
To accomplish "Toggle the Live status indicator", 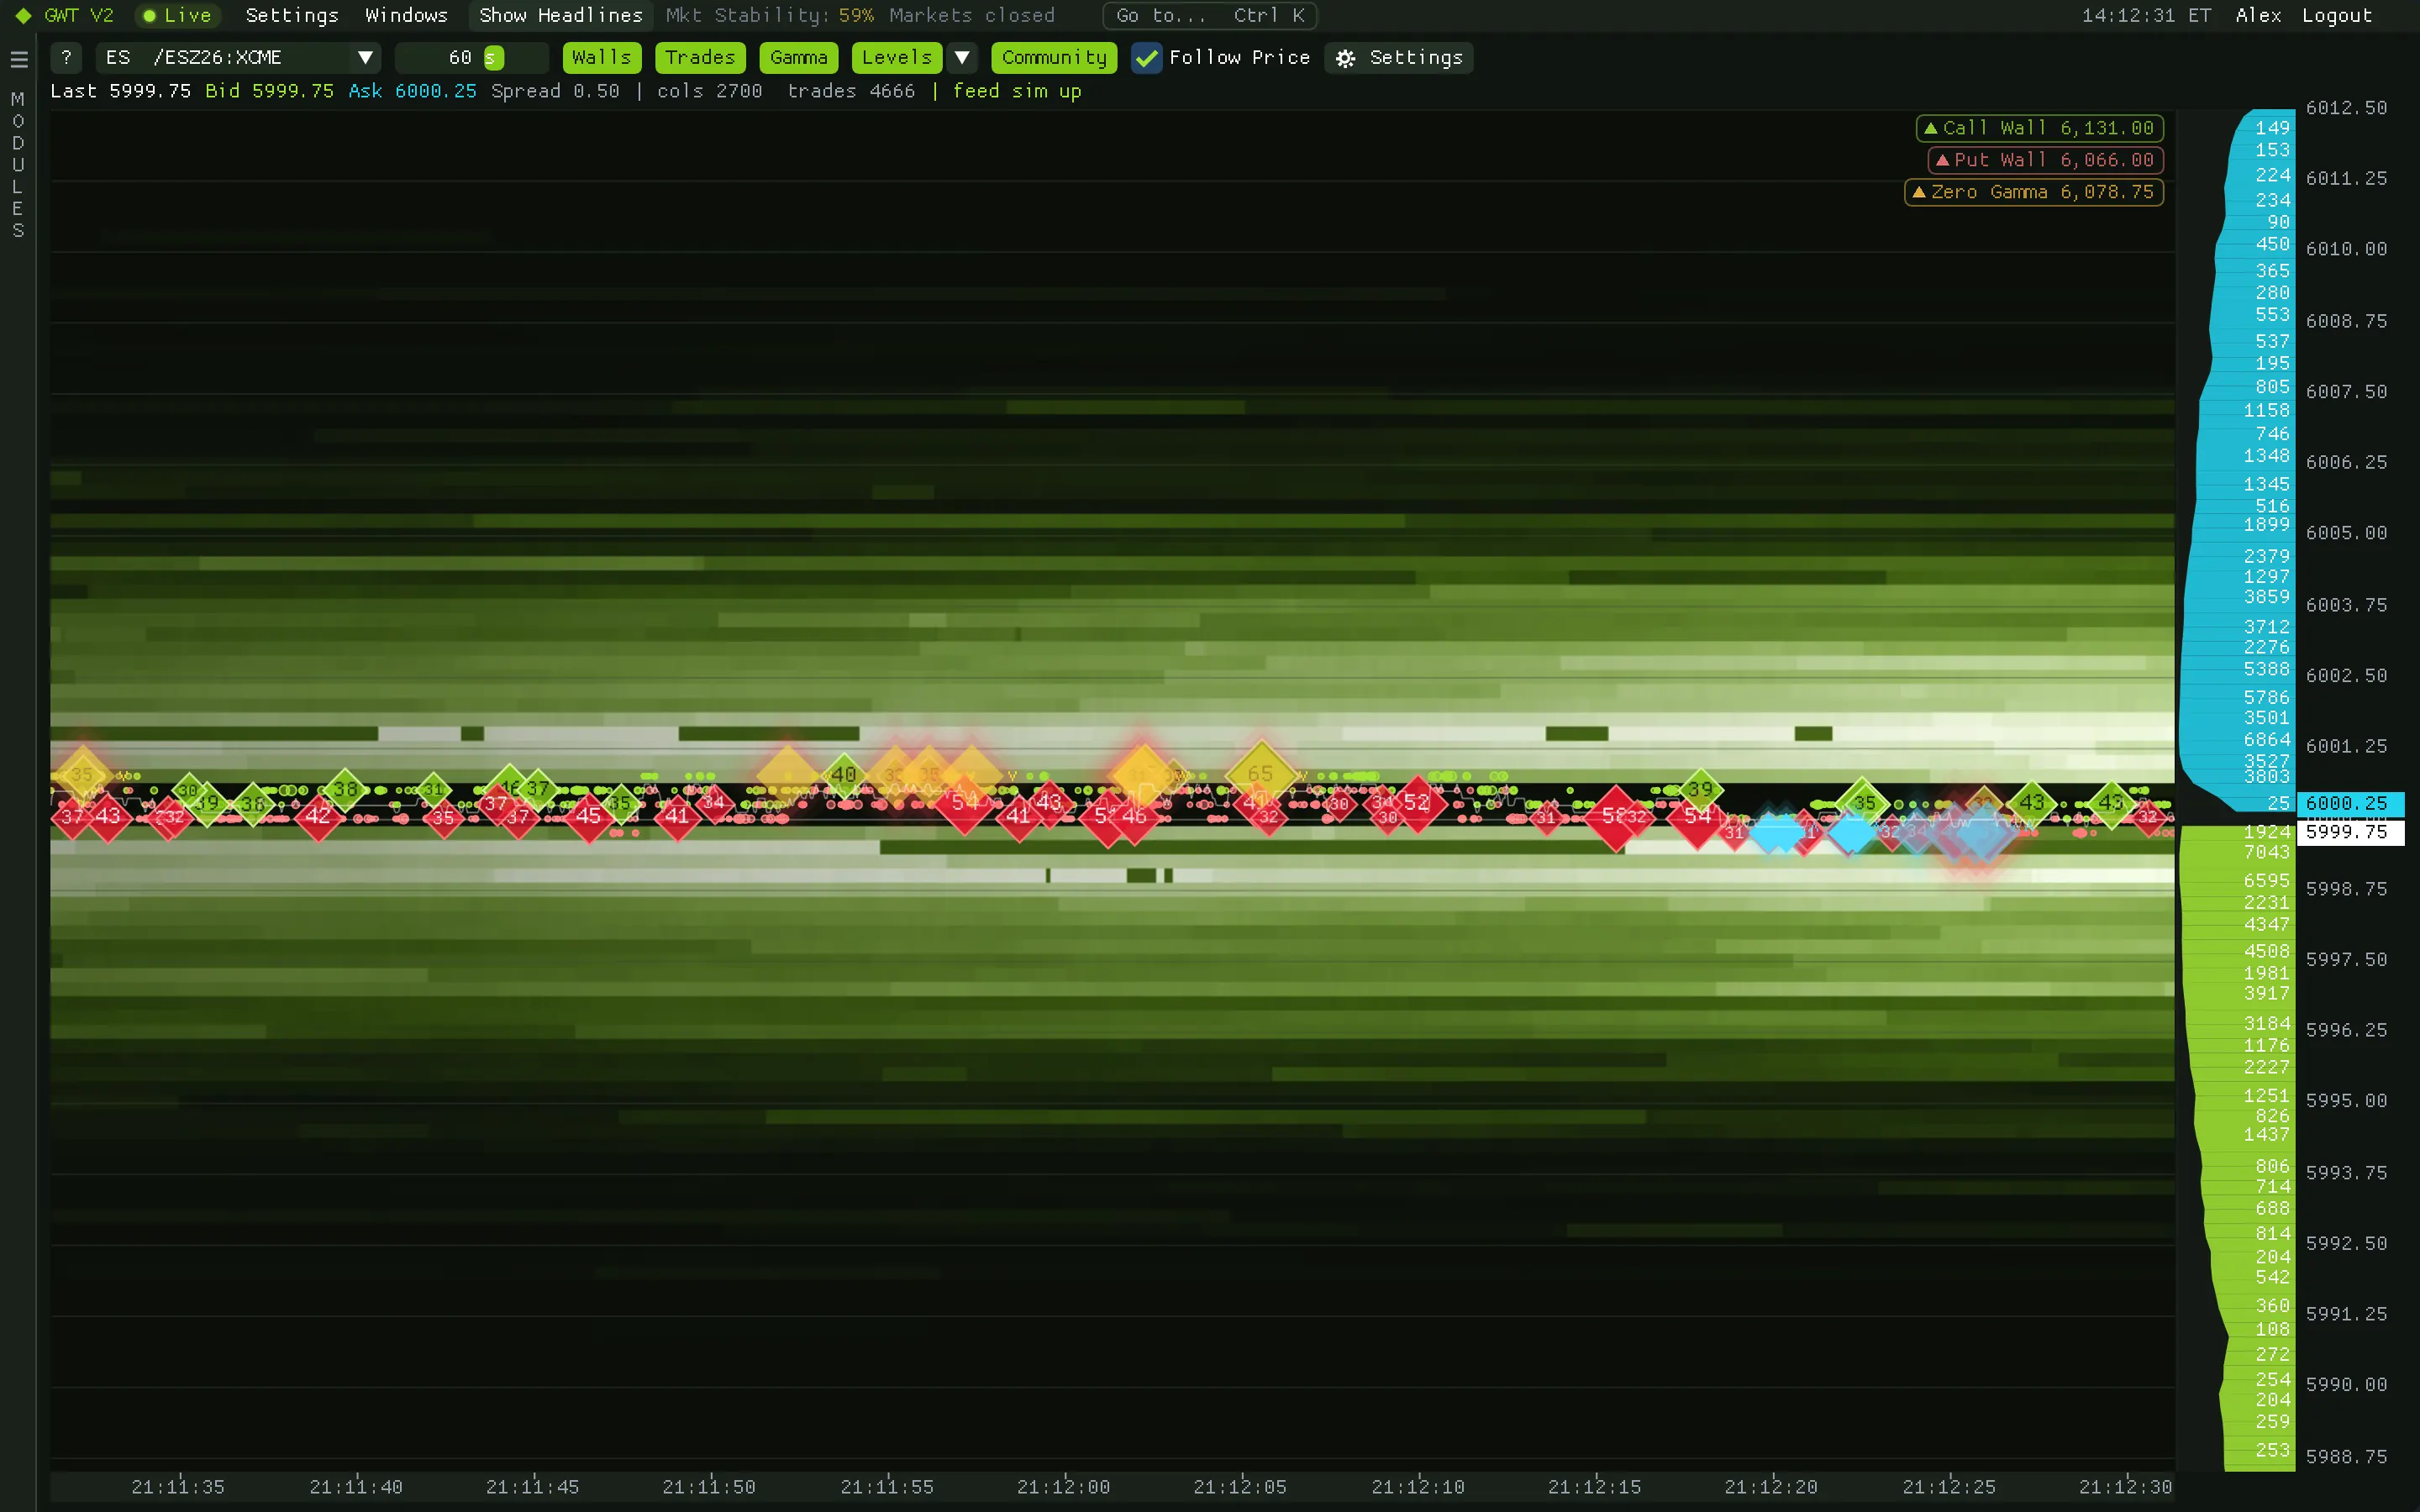I will point(177,16).
